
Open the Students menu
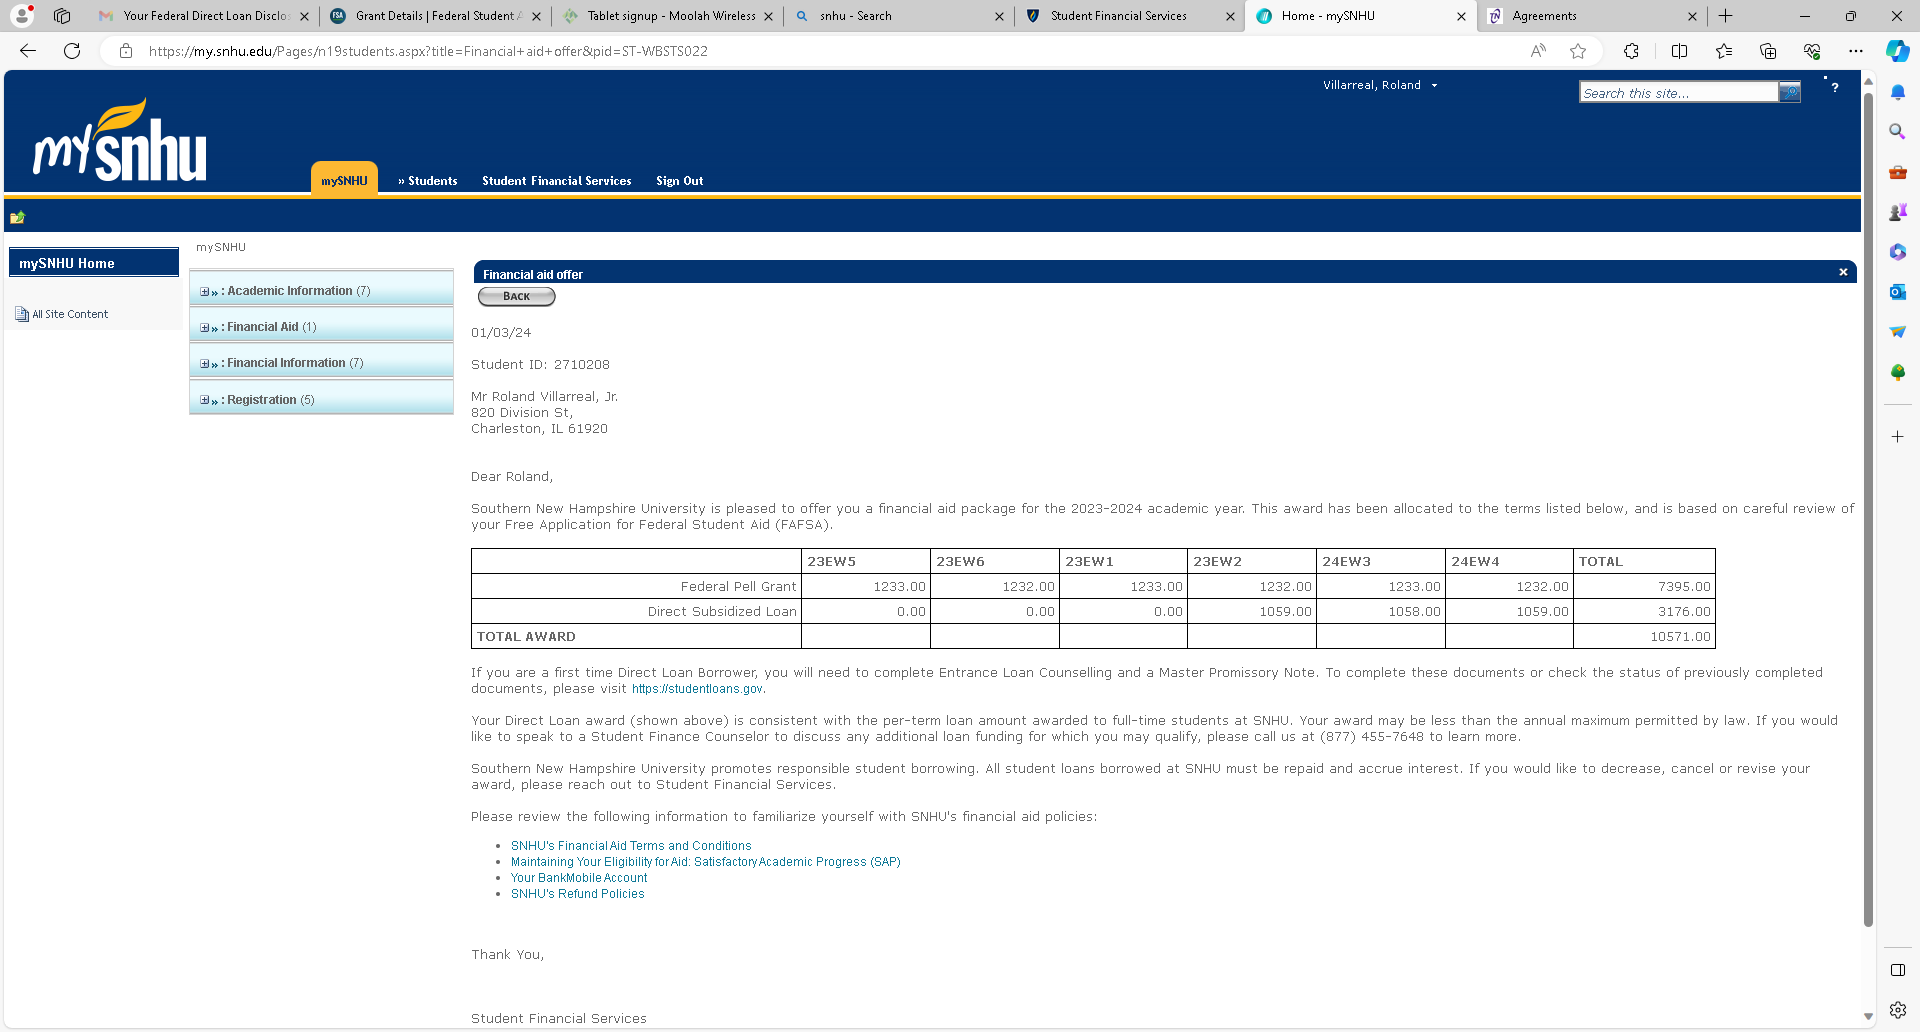tap(427, 181)
